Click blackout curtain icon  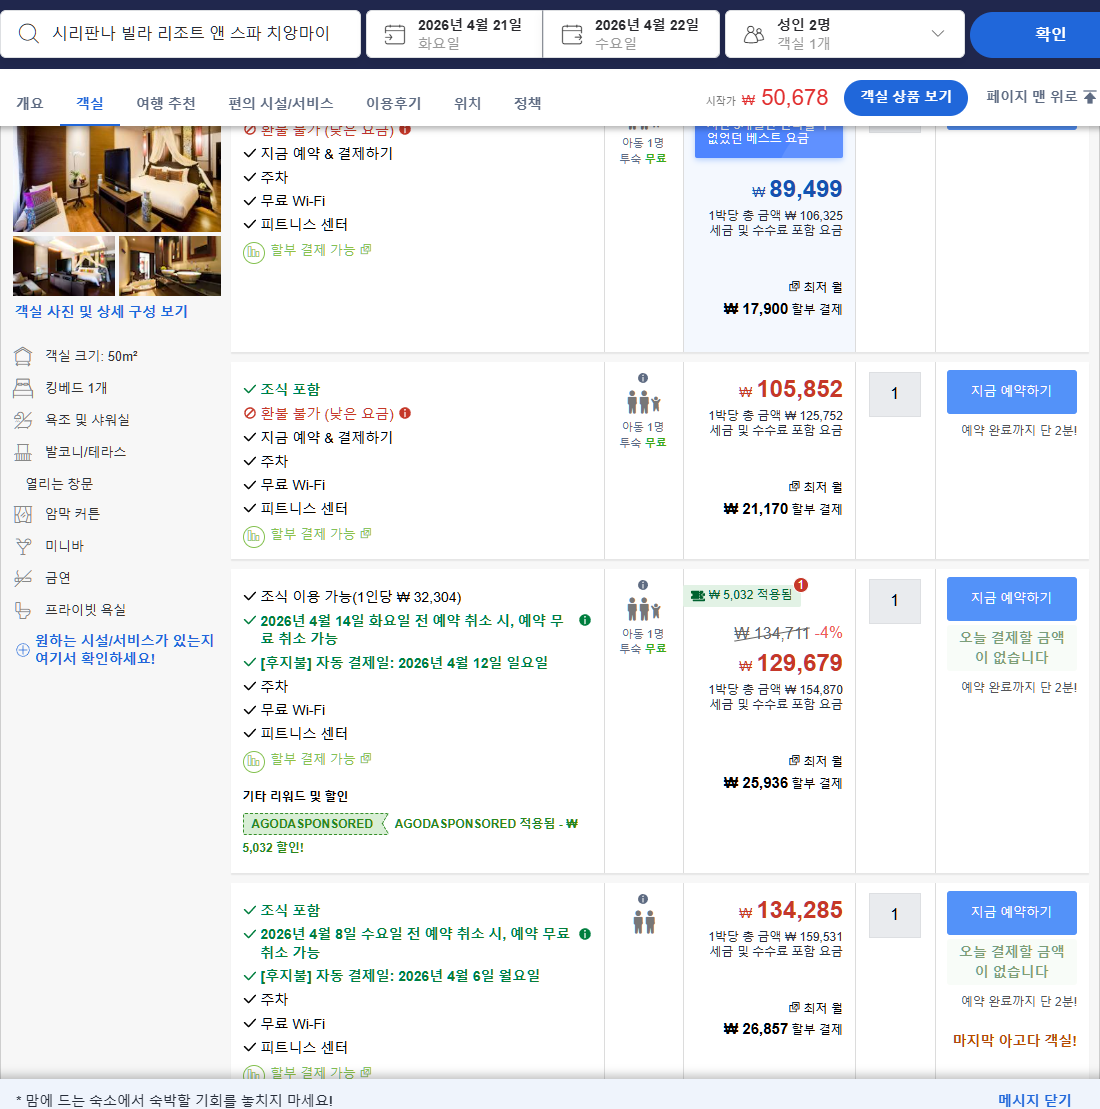(23, 514)
